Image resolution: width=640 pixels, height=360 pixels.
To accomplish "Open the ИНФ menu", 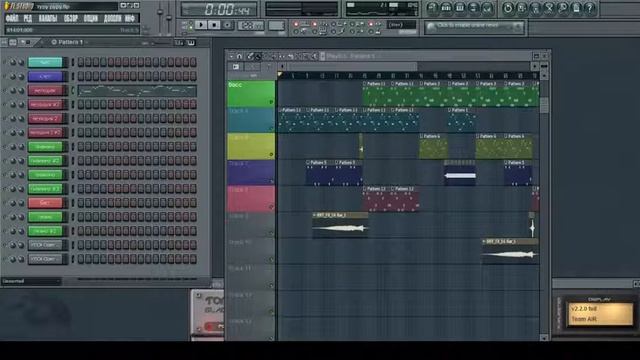I will coord(130,18).
